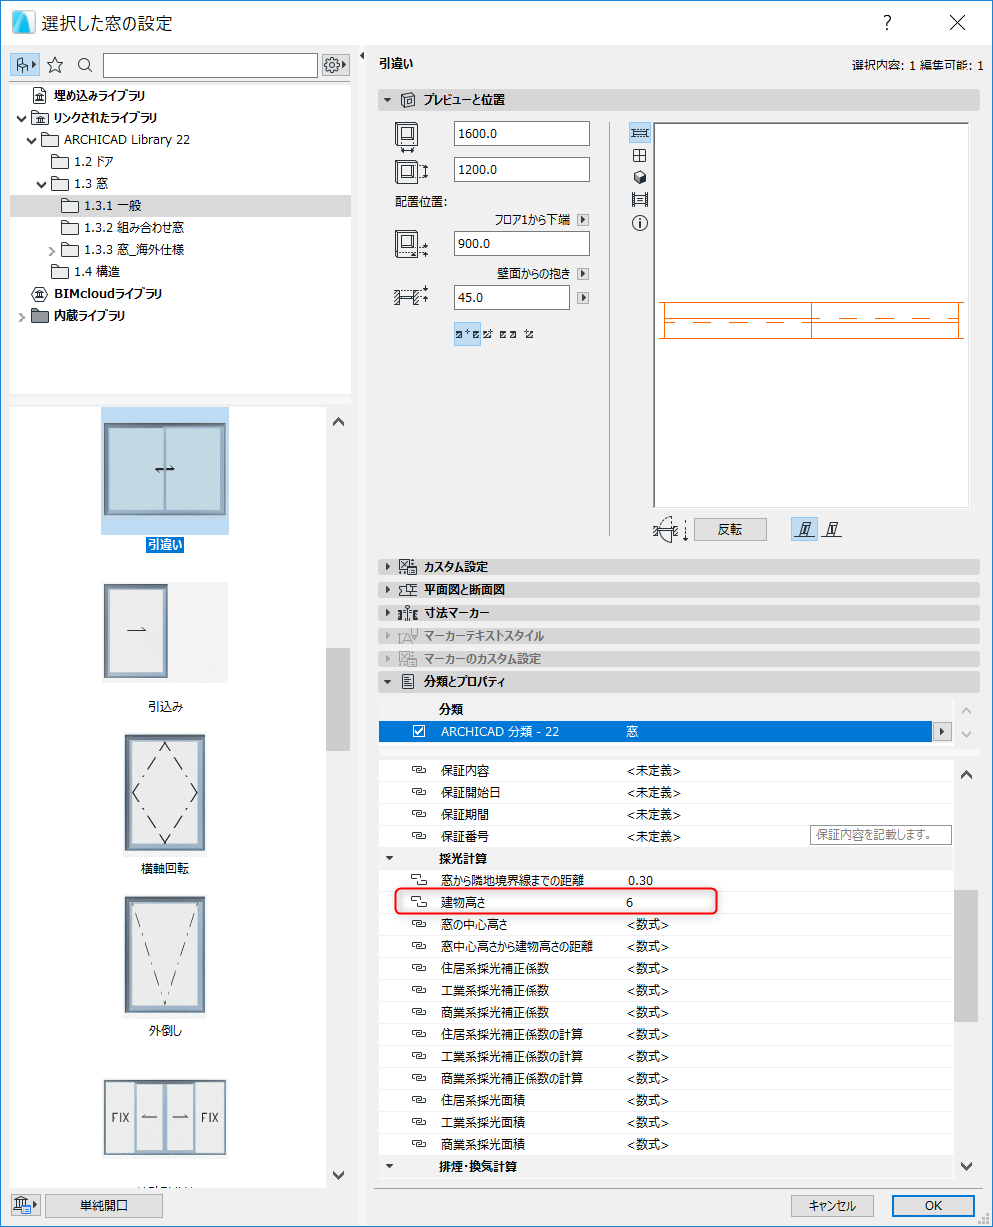Click the width field showing 1600.0

pyautogui.click(x=522, y=134)
